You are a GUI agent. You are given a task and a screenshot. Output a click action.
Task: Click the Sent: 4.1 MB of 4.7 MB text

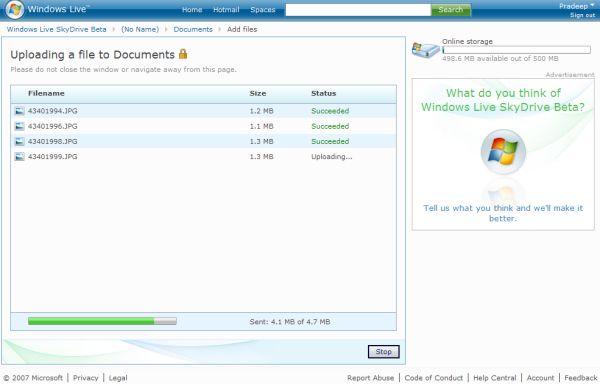pyautogui.click(x=290, y=322)
